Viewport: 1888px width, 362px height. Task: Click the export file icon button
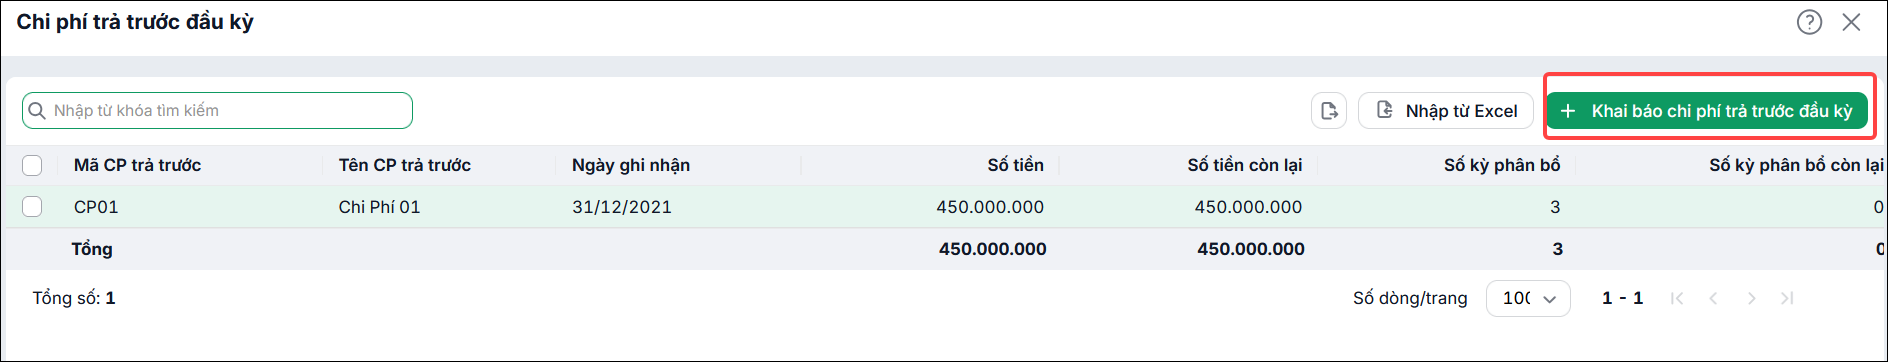[x=1329, y=111]
